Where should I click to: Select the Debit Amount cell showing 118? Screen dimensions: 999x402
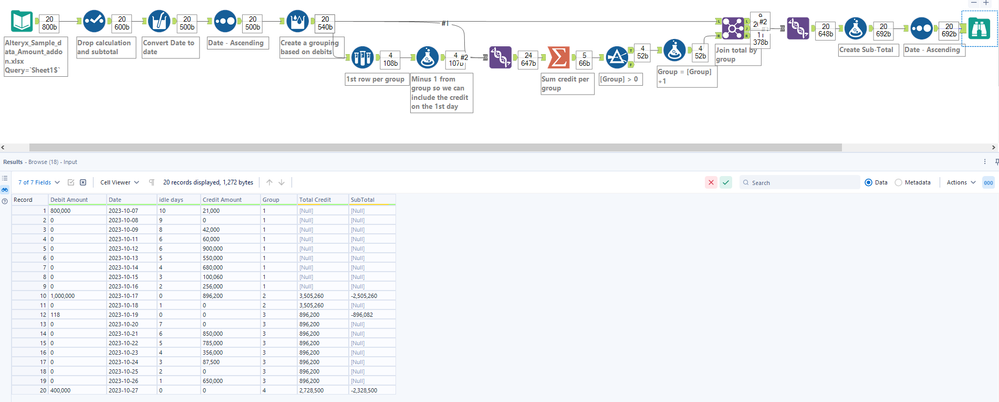(77, 315)
